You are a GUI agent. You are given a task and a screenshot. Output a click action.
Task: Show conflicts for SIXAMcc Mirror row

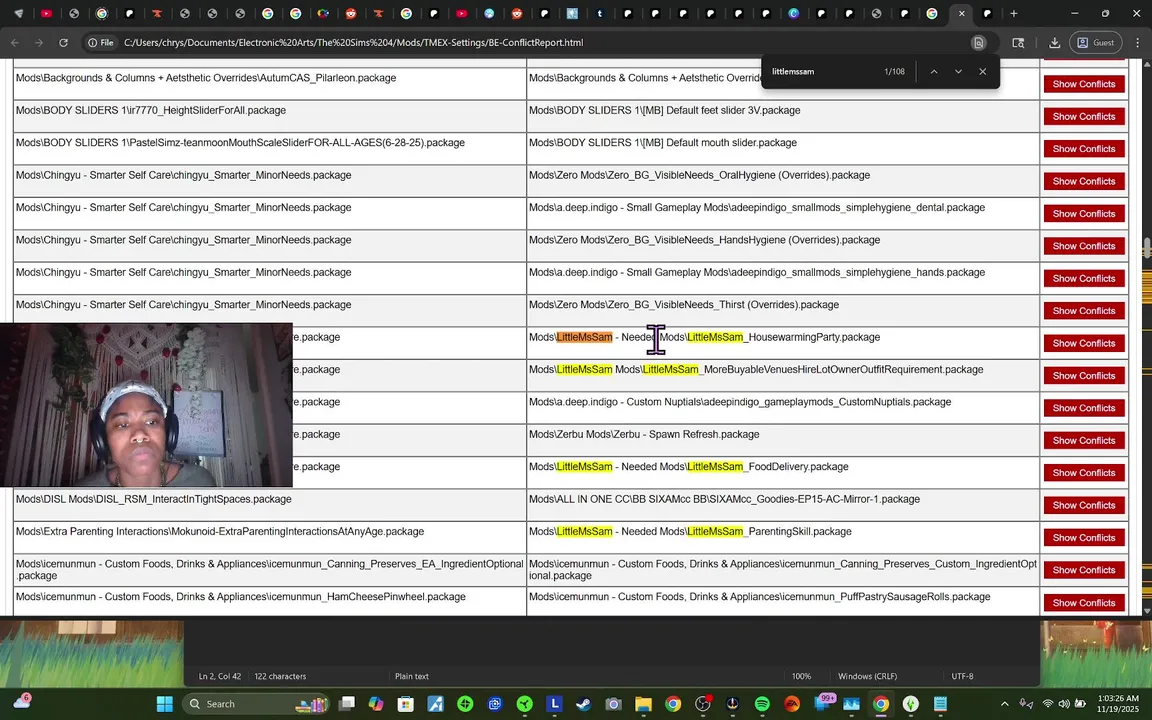click(1084, 505)
